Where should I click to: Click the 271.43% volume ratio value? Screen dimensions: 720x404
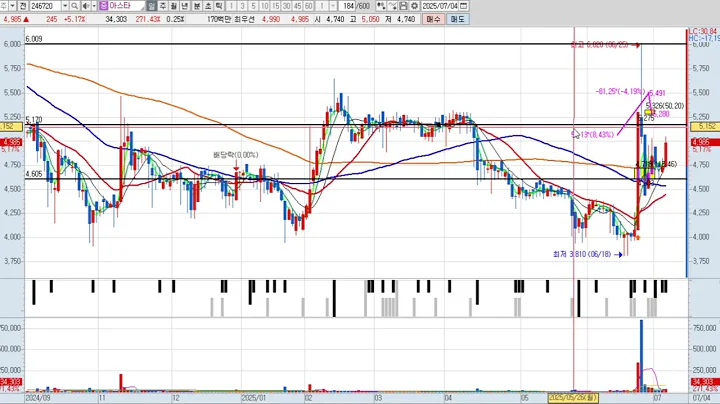pos(147,19)
